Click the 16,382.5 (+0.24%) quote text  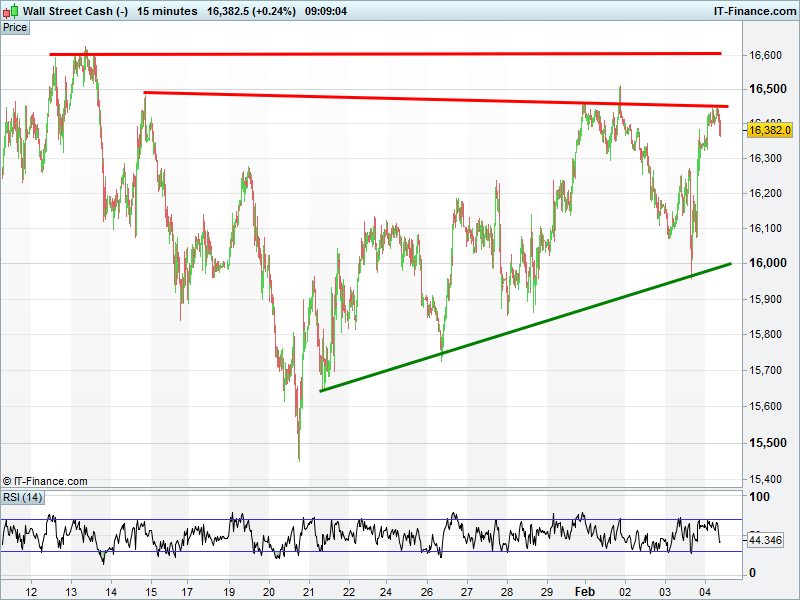pos(252,11)
